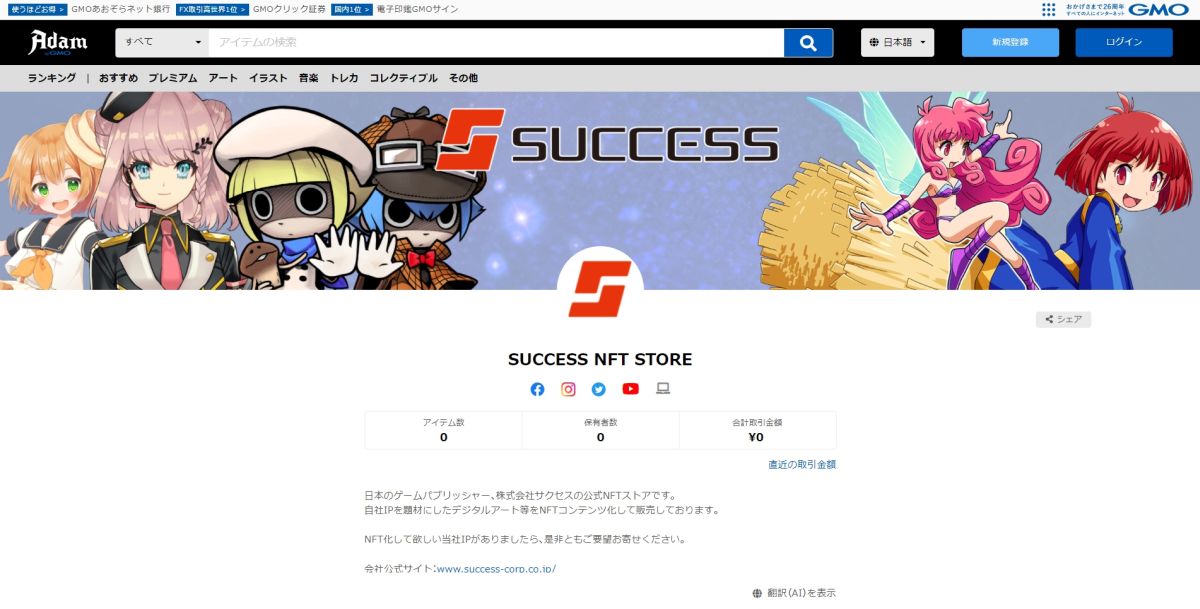Click the Share (シェア) button
The image size is (1200, 609).
click(x=1063, y=320)
